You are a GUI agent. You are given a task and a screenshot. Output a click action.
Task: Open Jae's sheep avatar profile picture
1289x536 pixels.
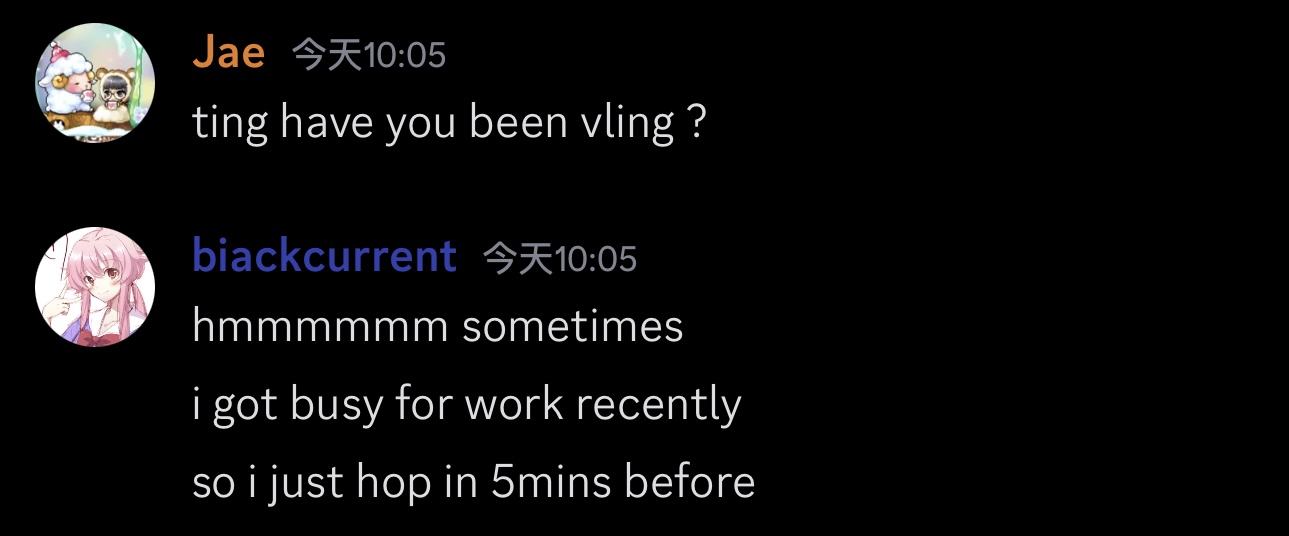pyautogui.click(x=95, y=83)
